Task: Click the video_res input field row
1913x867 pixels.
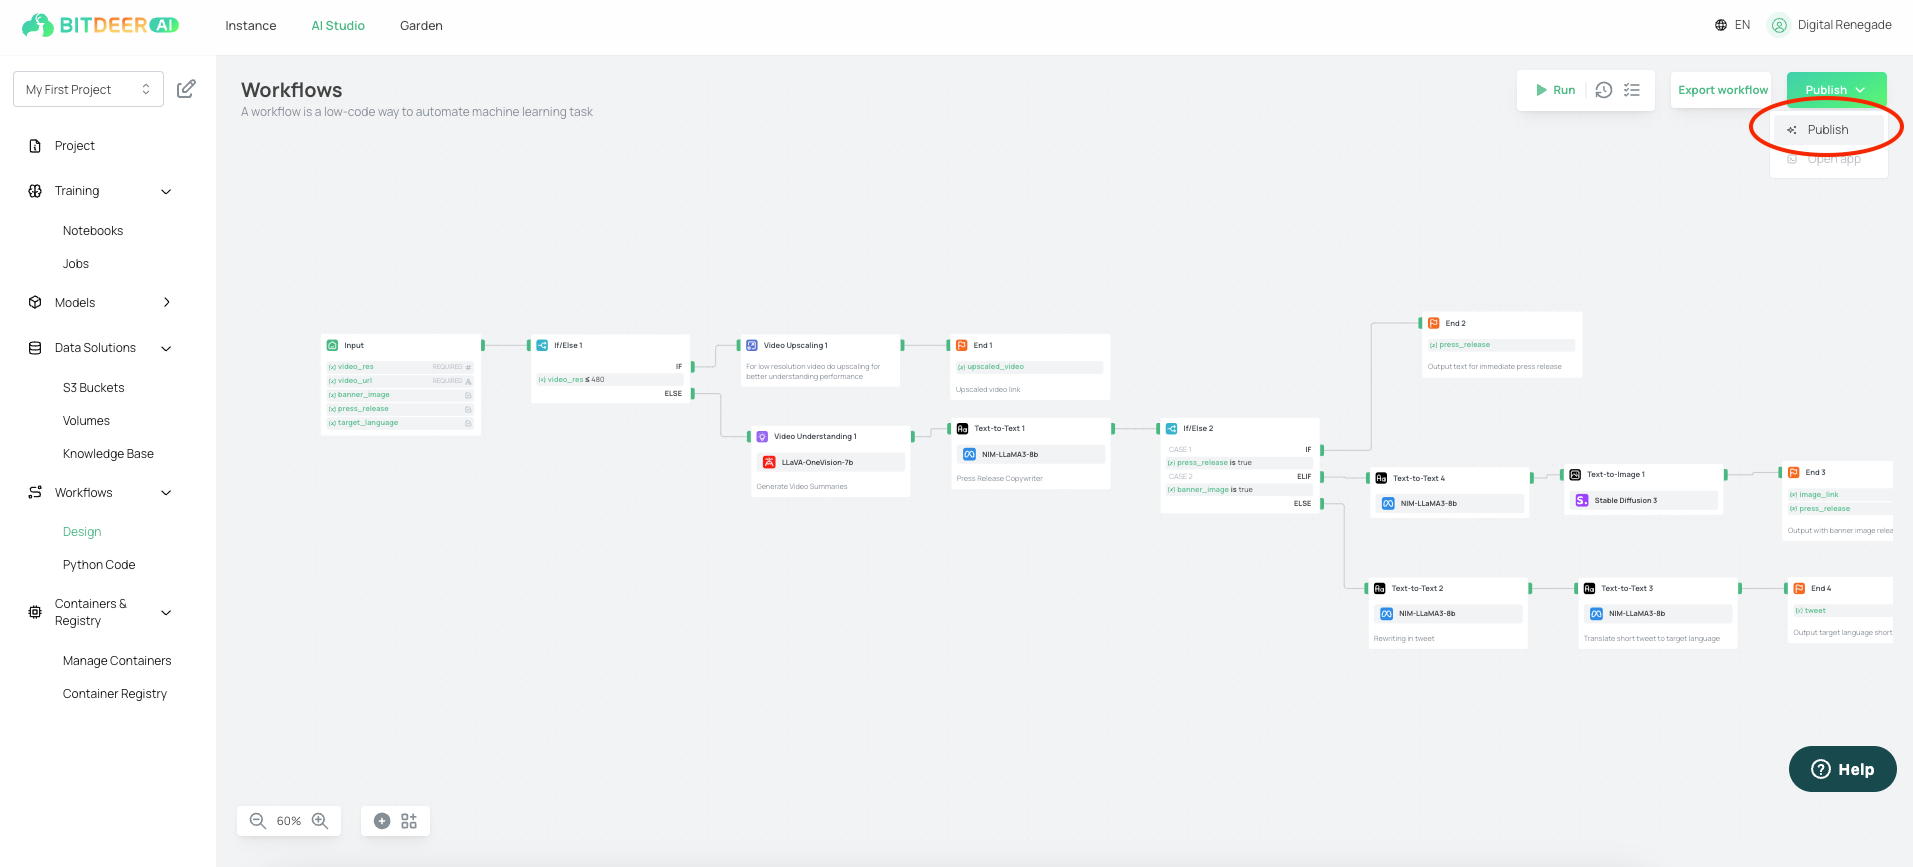Action: pos(400,366)
